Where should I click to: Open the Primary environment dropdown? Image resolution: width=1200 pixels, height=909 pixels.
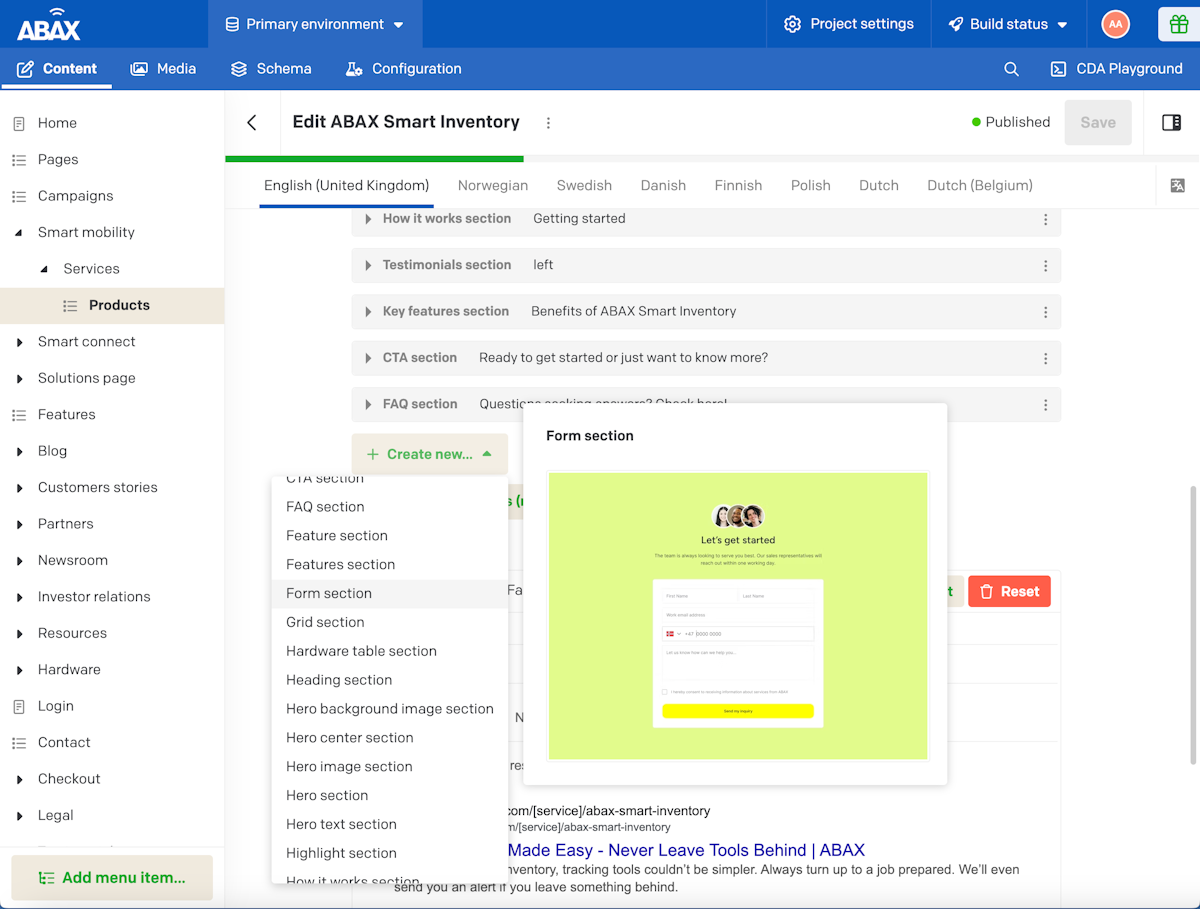[315, 24]
